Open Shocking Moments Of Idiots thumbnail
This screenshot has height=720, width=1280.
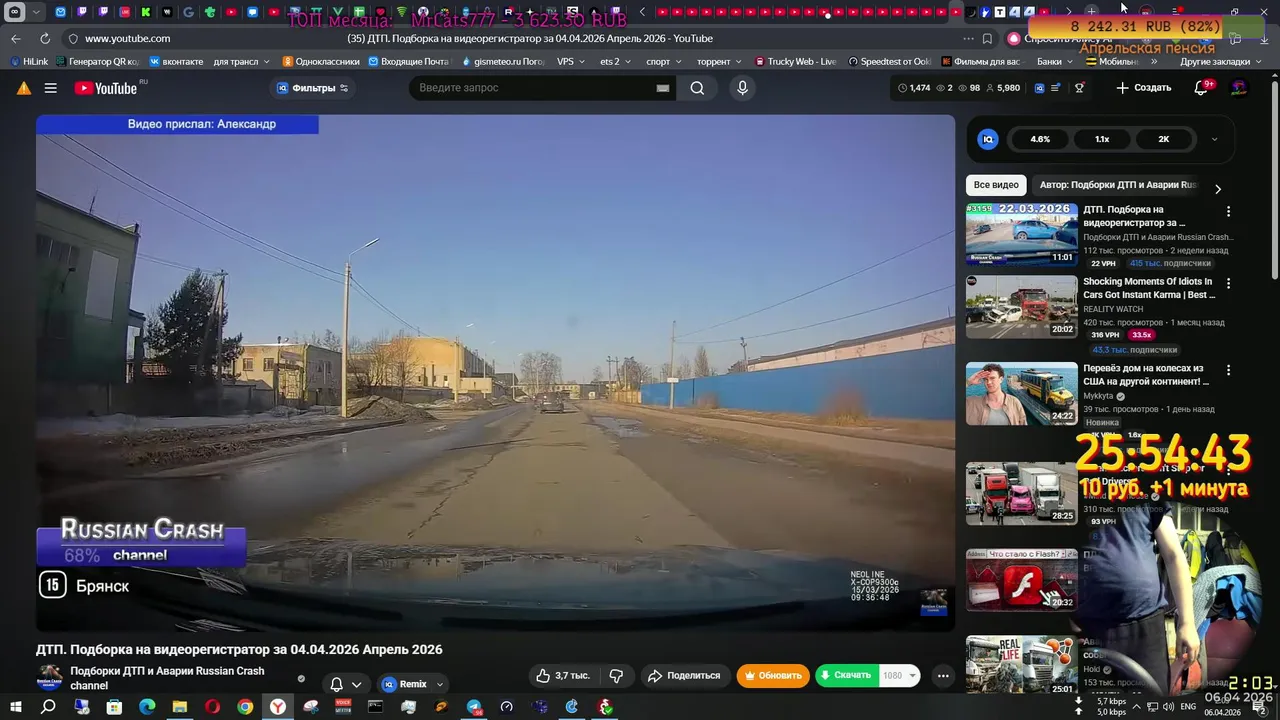tap(1021, 307)
